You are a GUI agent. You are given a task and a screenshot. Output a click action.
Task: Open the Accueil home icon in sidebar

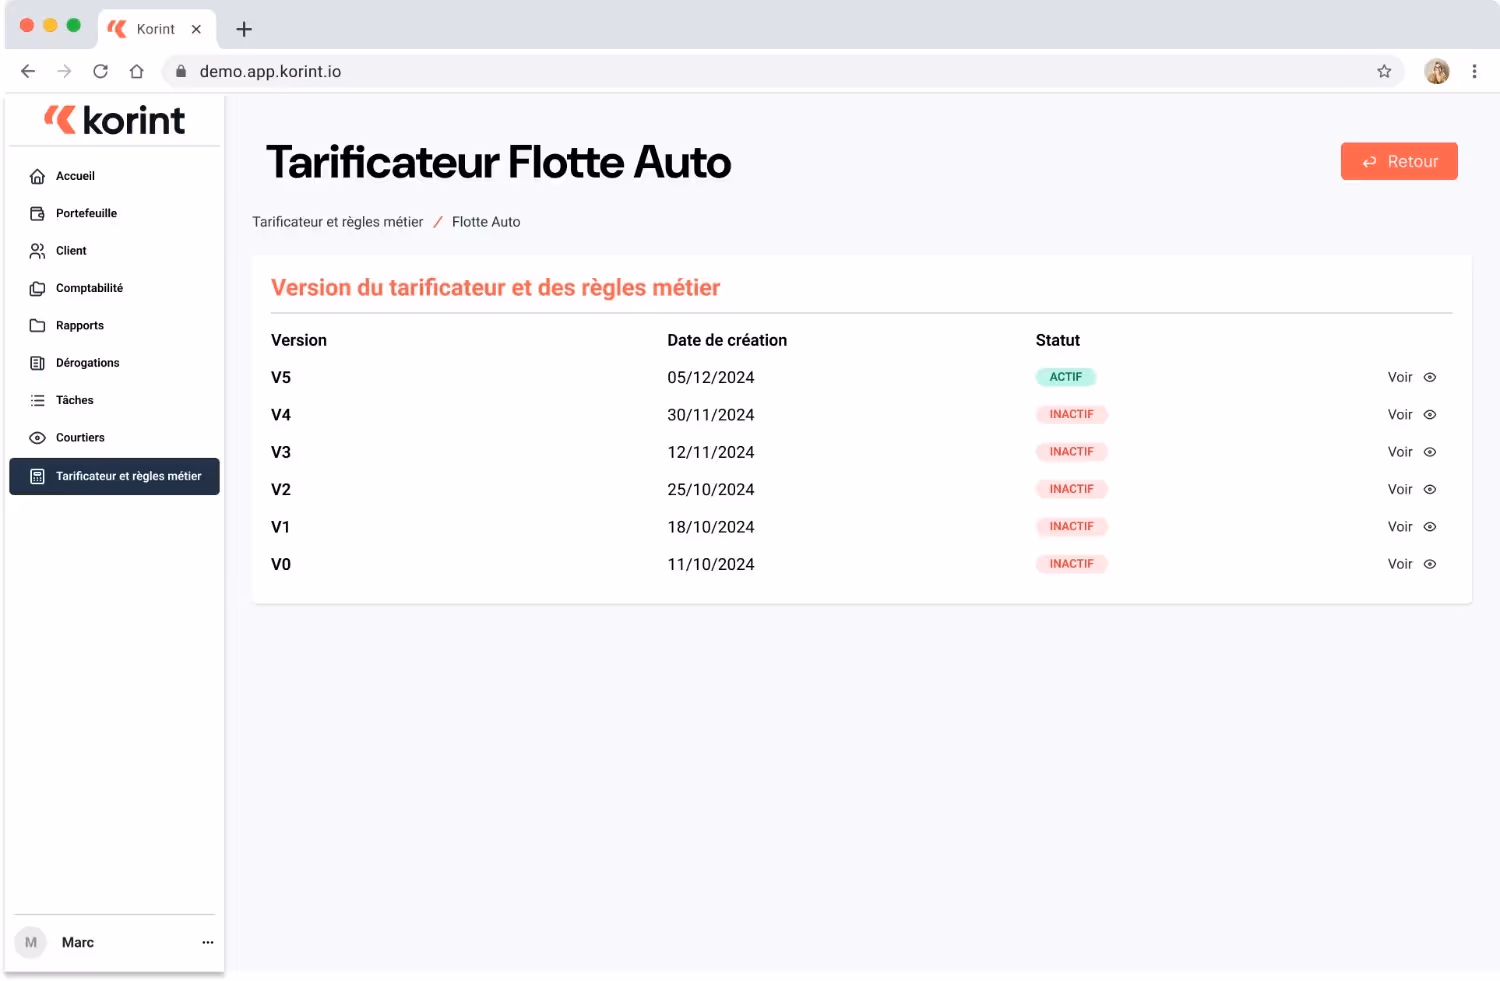coord(36,175)
